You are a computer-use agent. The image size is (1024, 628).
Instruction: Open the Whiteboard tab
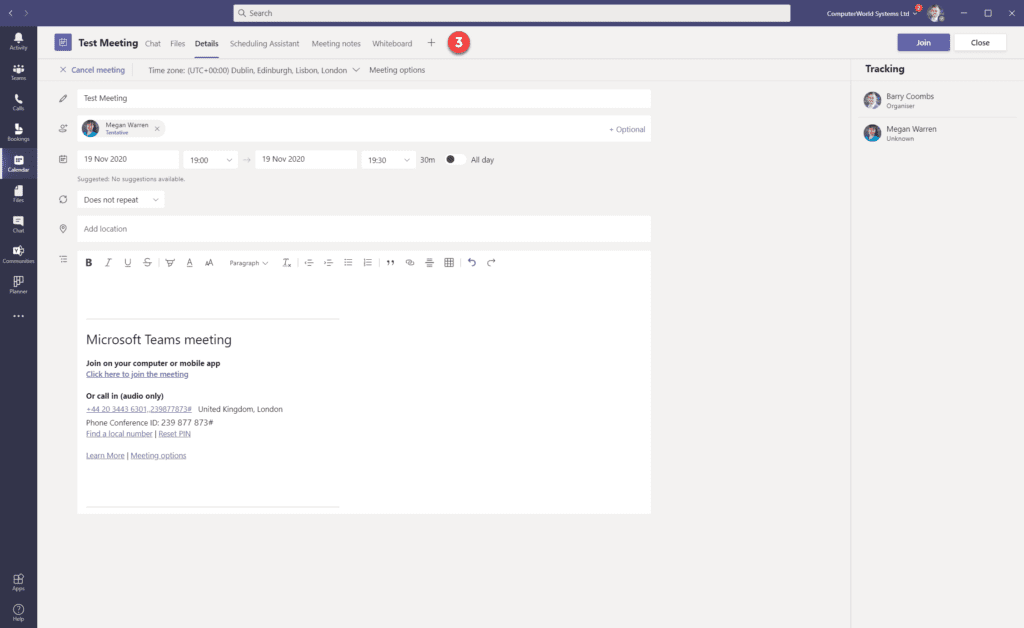coord(392,43)
